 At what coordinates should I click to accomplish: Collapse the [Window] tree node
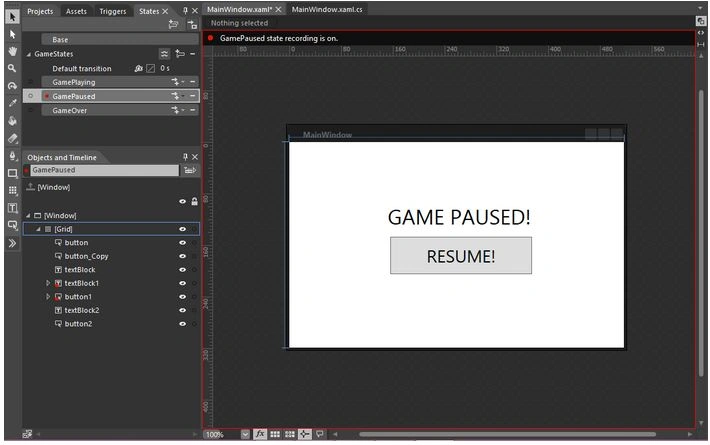(29, 215)
